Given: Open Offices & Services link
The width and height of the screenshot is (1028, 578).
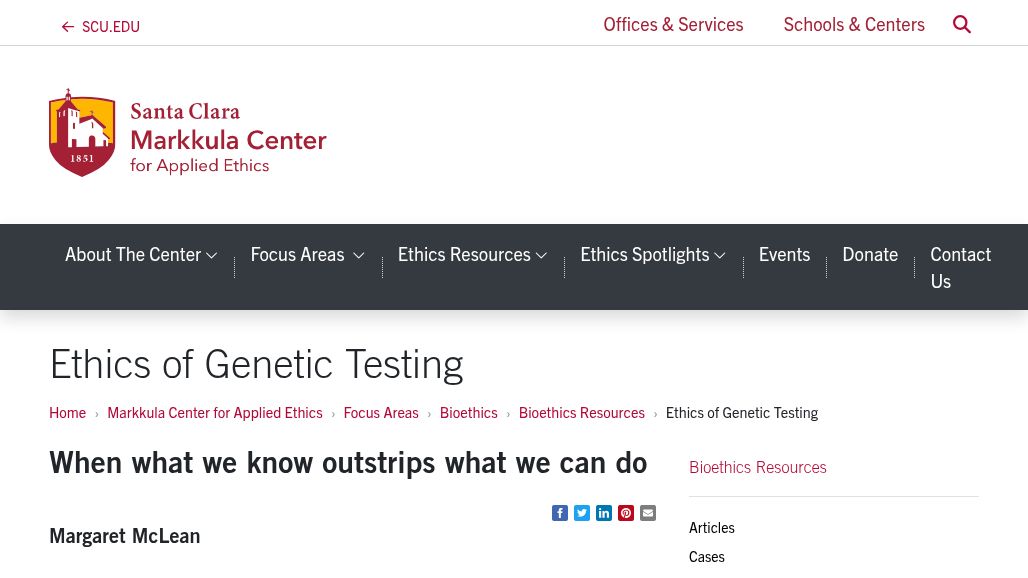Looking at the screenshot, I should click(673, 25).
